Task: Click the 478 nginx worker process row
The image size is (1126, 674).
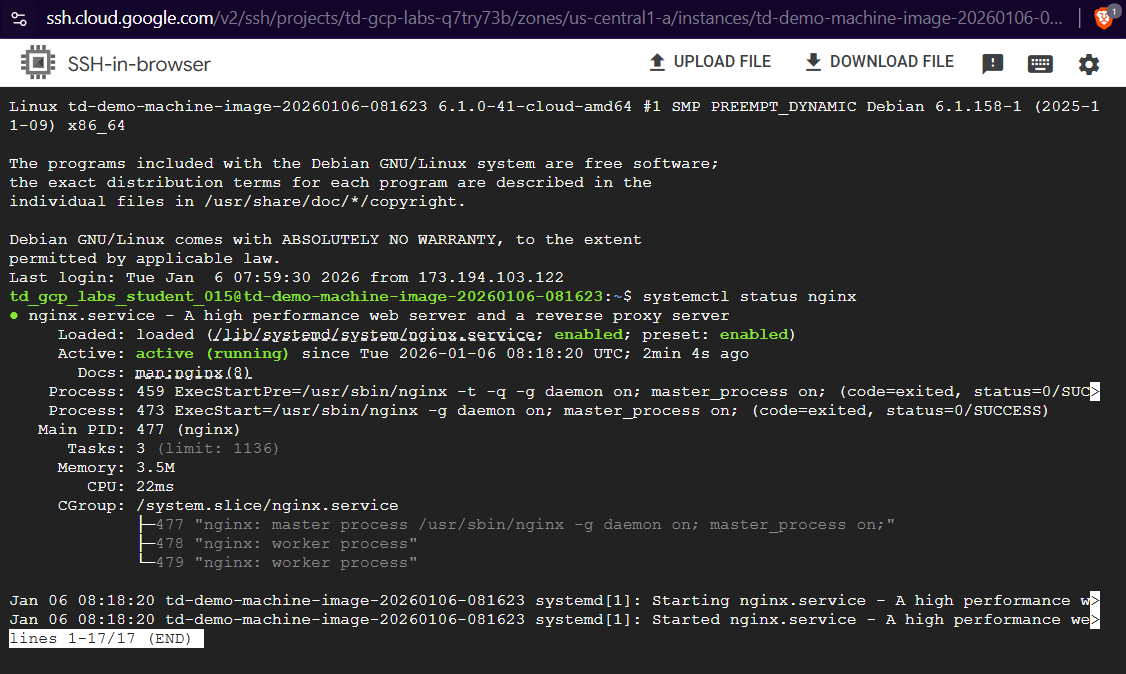Action: pos(278,543)
